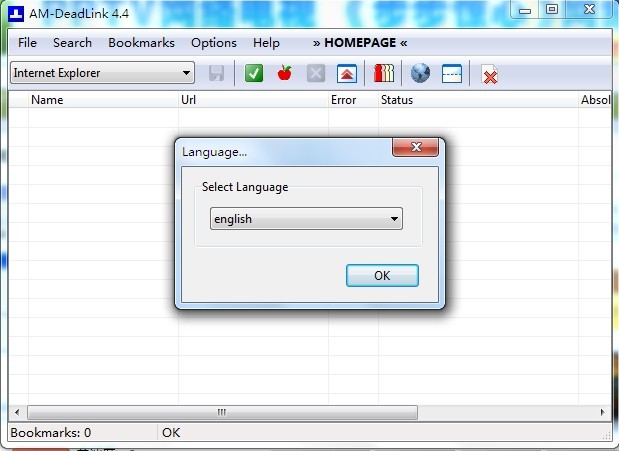
Task: Open the Internet Explorer browser dropdown
Action: coord(102,73)
